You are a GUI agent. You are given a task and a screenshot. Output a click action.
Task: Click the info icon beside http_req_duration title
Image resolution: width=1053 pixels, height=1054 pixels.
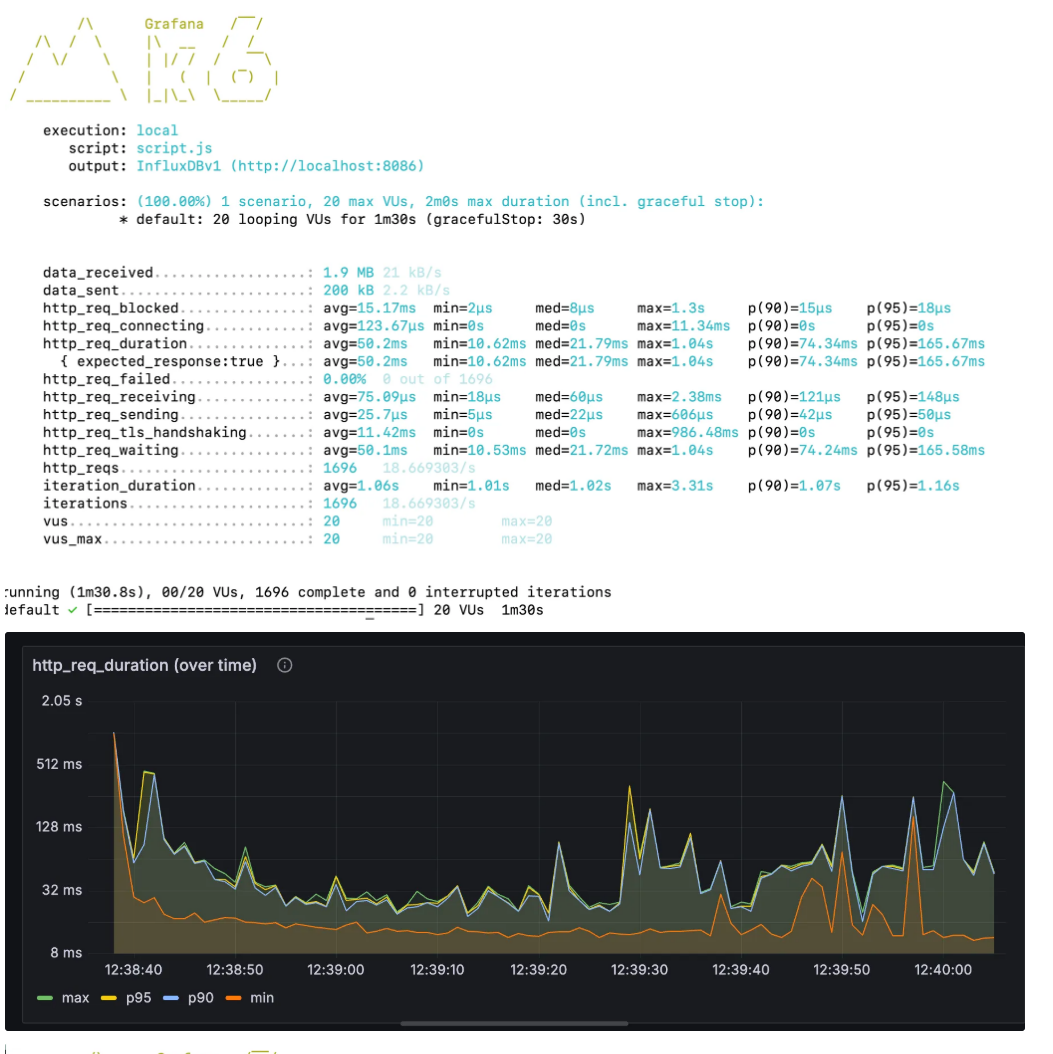285,665
